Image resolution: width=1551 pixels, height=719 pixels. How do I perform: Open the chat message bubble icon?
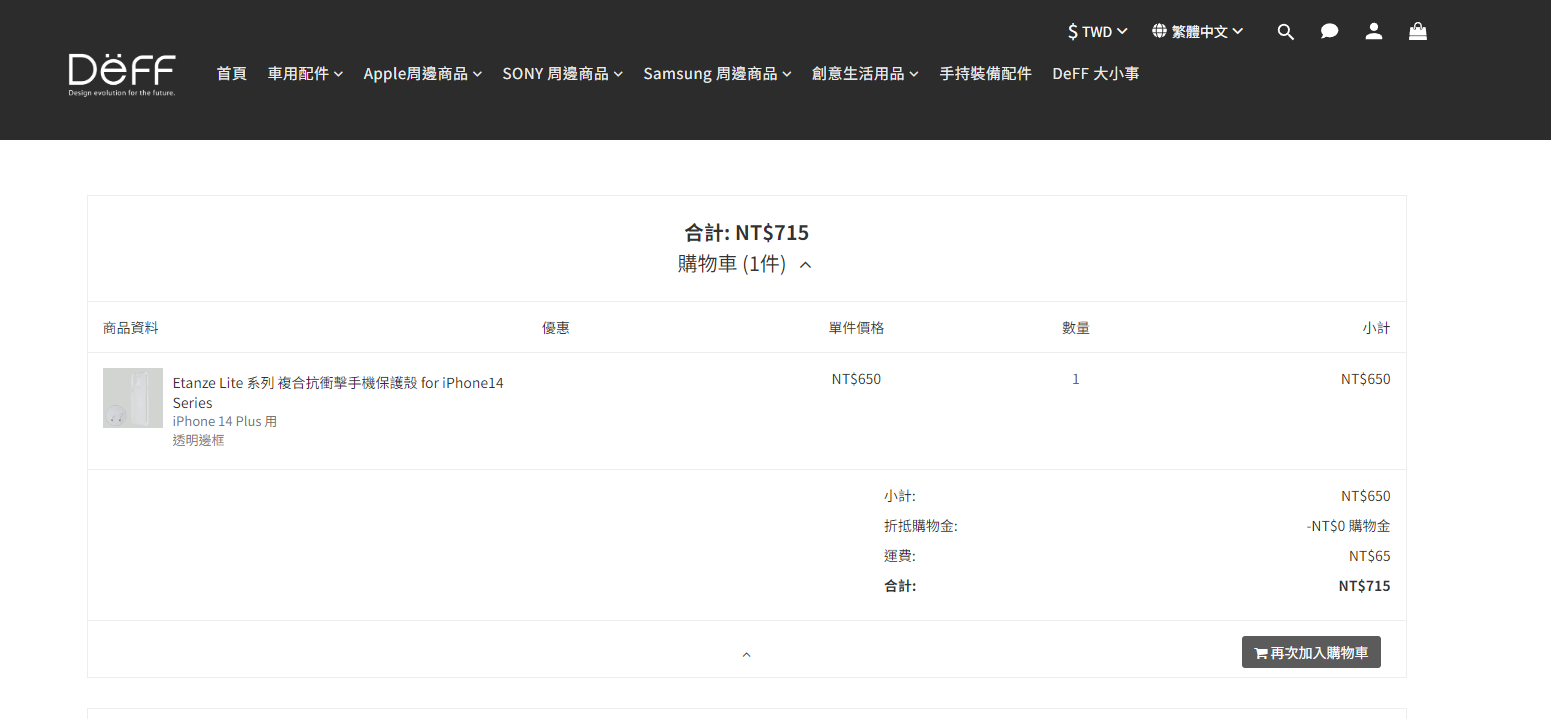1329,32
